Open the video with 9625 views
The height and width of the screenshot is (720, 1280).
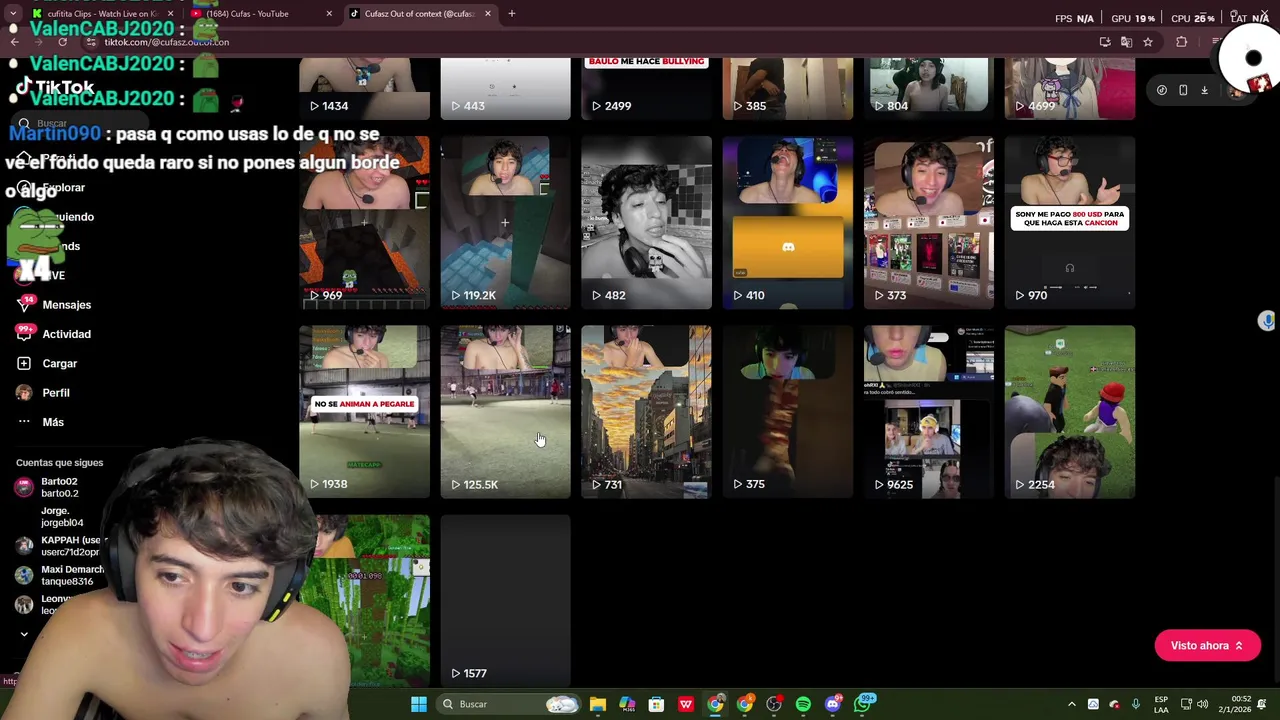point(929,411)
